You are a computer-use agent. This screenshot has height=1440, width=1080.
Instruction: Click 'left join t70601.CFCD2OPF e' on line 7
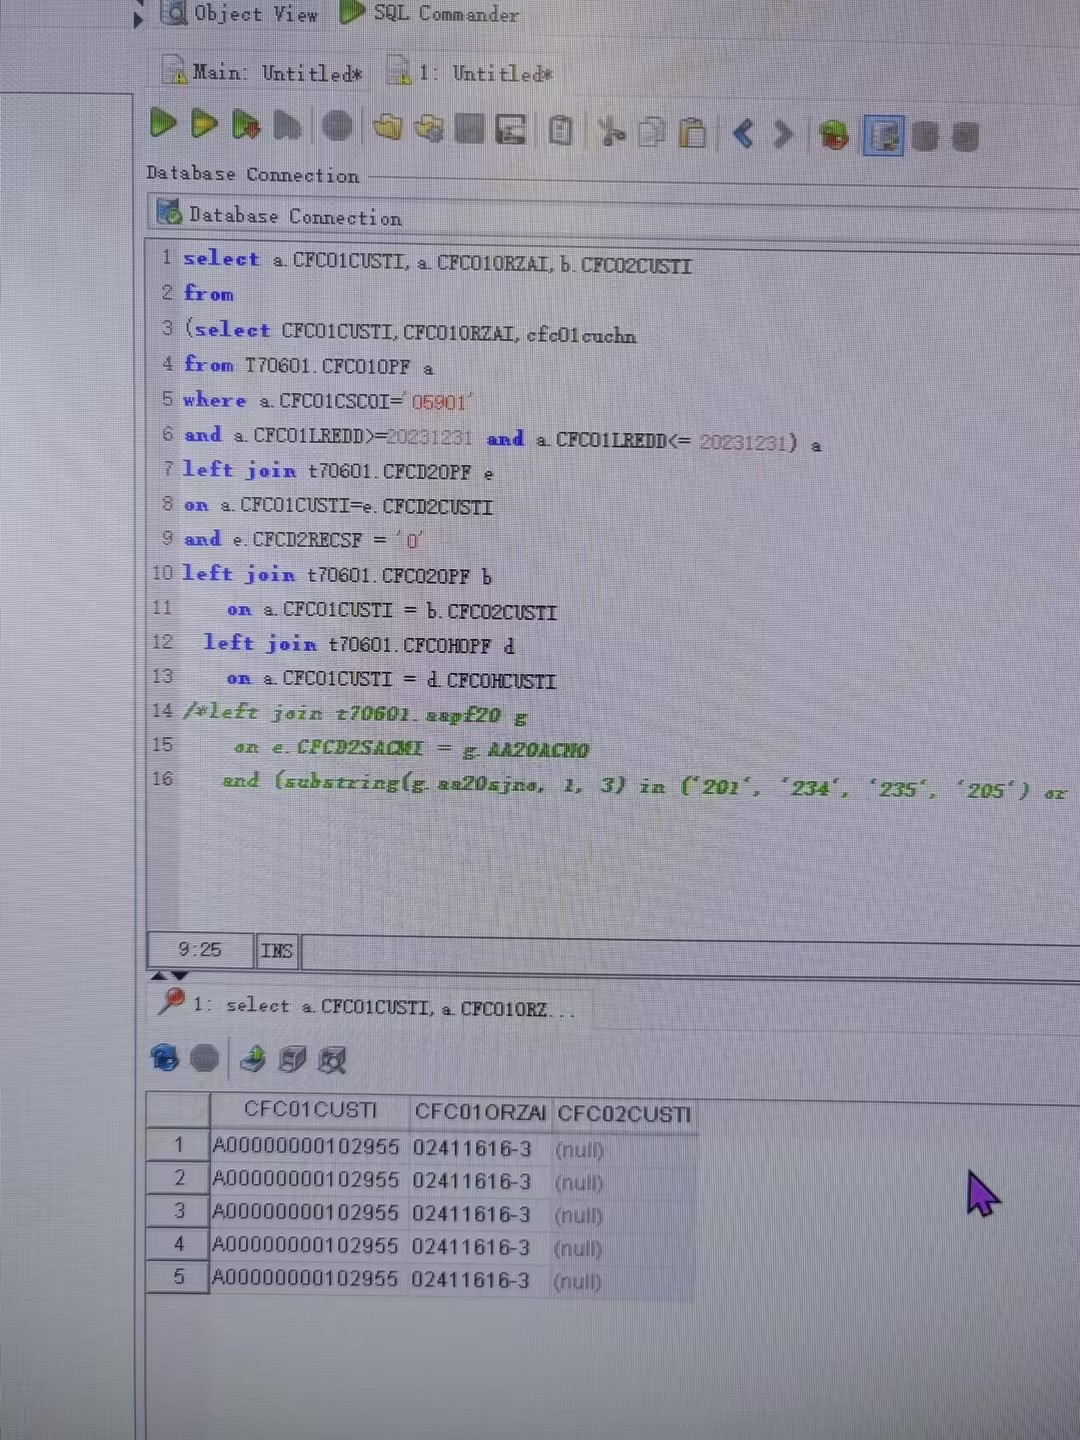pos(338,471)
